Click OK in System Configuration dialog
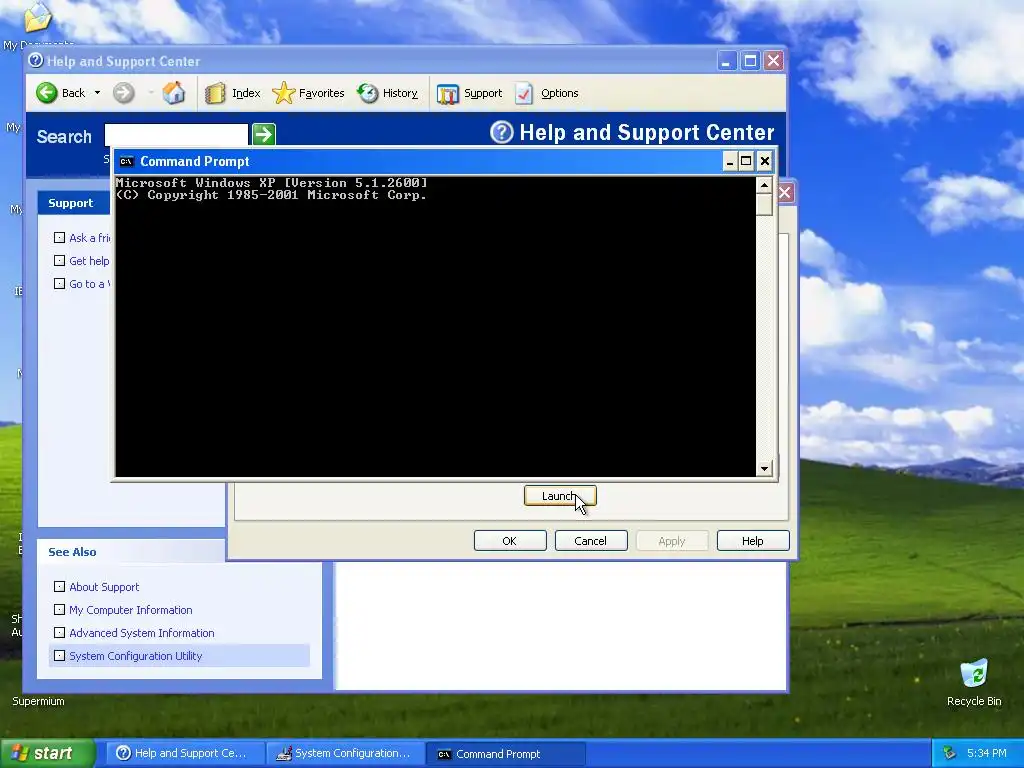1024x768 pixels. click(x=509, y=541)
